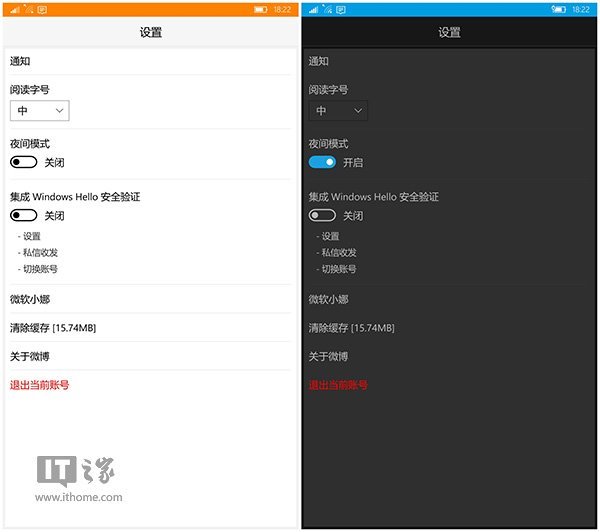
Task: Click Wi-Fi icon in orange status bar
Action: [29, 9]
